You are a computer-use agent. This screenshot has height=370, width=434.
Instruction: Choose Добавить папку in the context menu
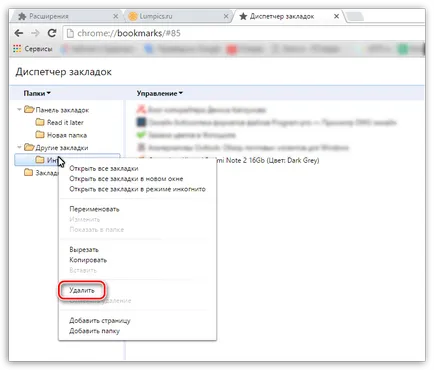tap(94, 331)
